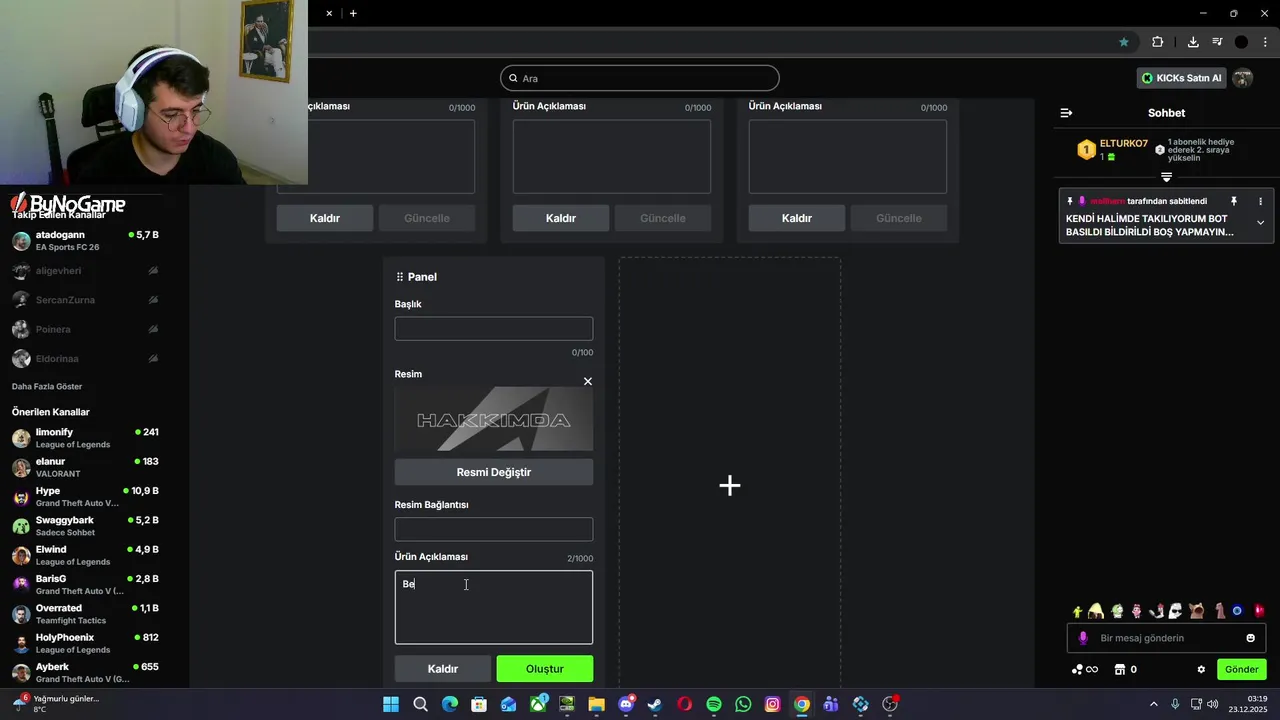
Task: Open BarisG channel in sidebar
Action: point(85,585)
